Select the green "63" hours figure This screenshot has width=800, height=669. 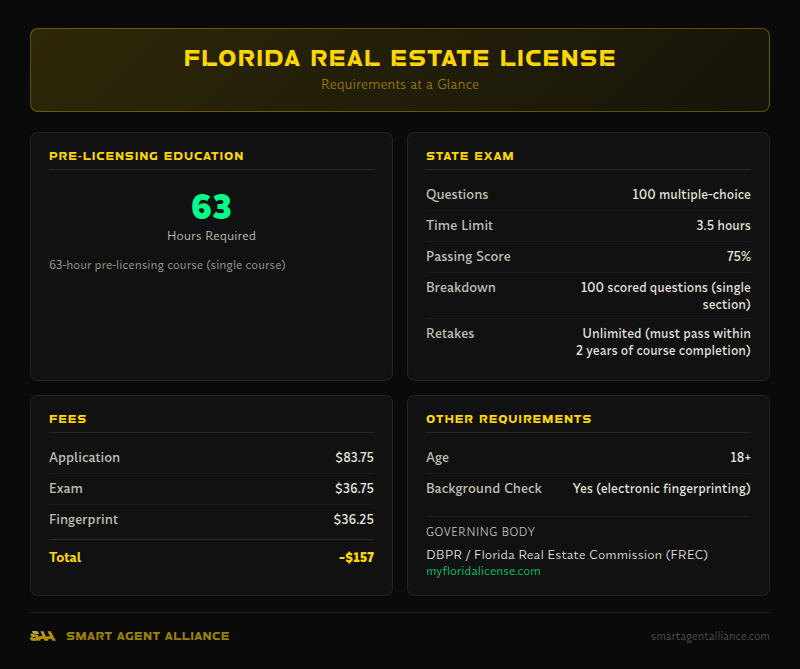pos(210,207)
